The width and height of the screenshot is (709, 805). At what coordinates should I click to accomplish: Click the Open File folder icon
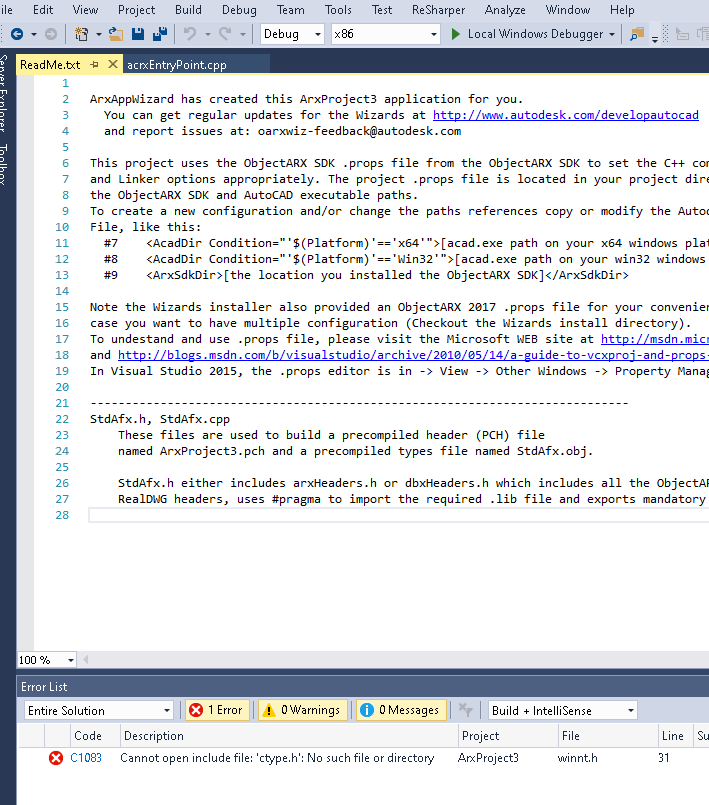(x=116, y=34)
